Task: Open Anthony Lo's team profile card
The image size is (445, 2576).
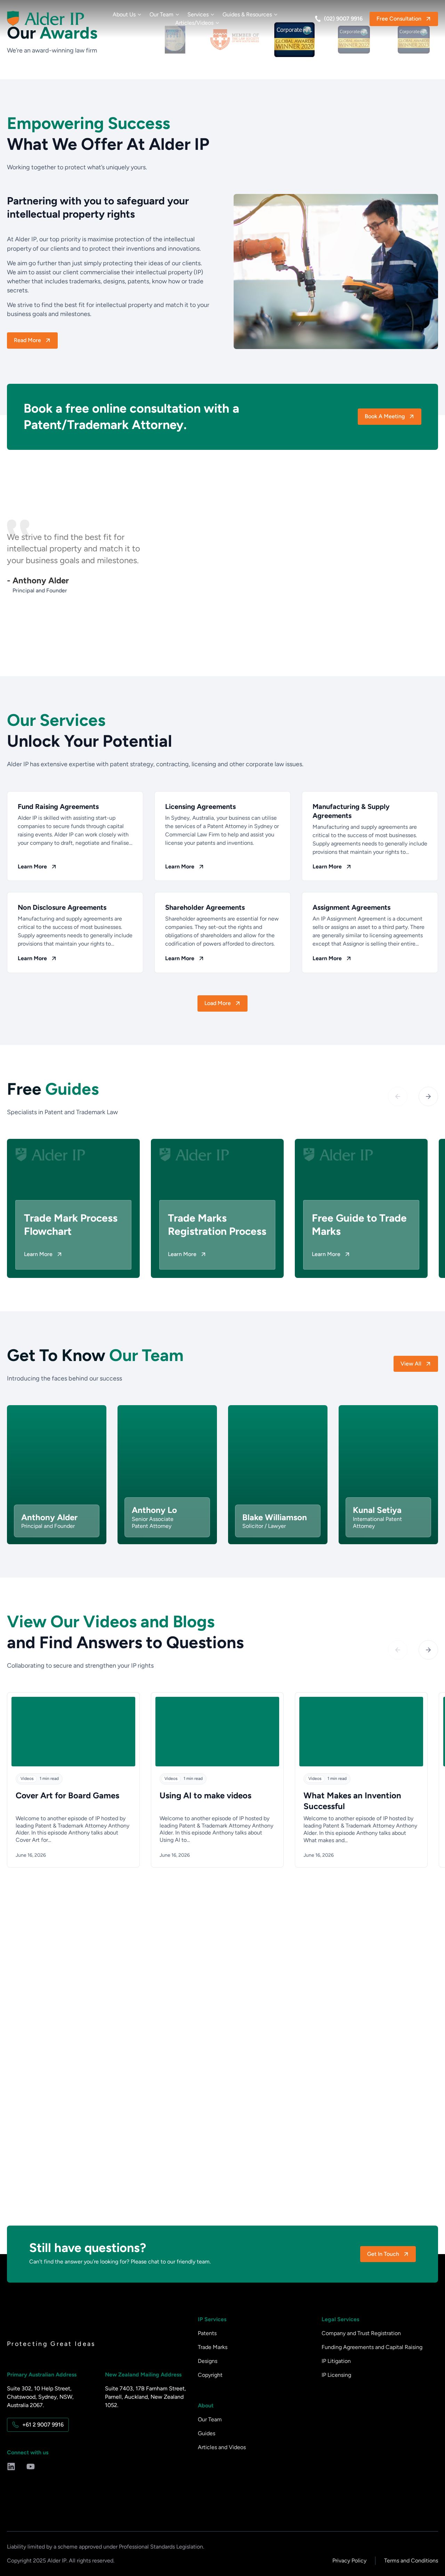Action: tap(167, 1474)
